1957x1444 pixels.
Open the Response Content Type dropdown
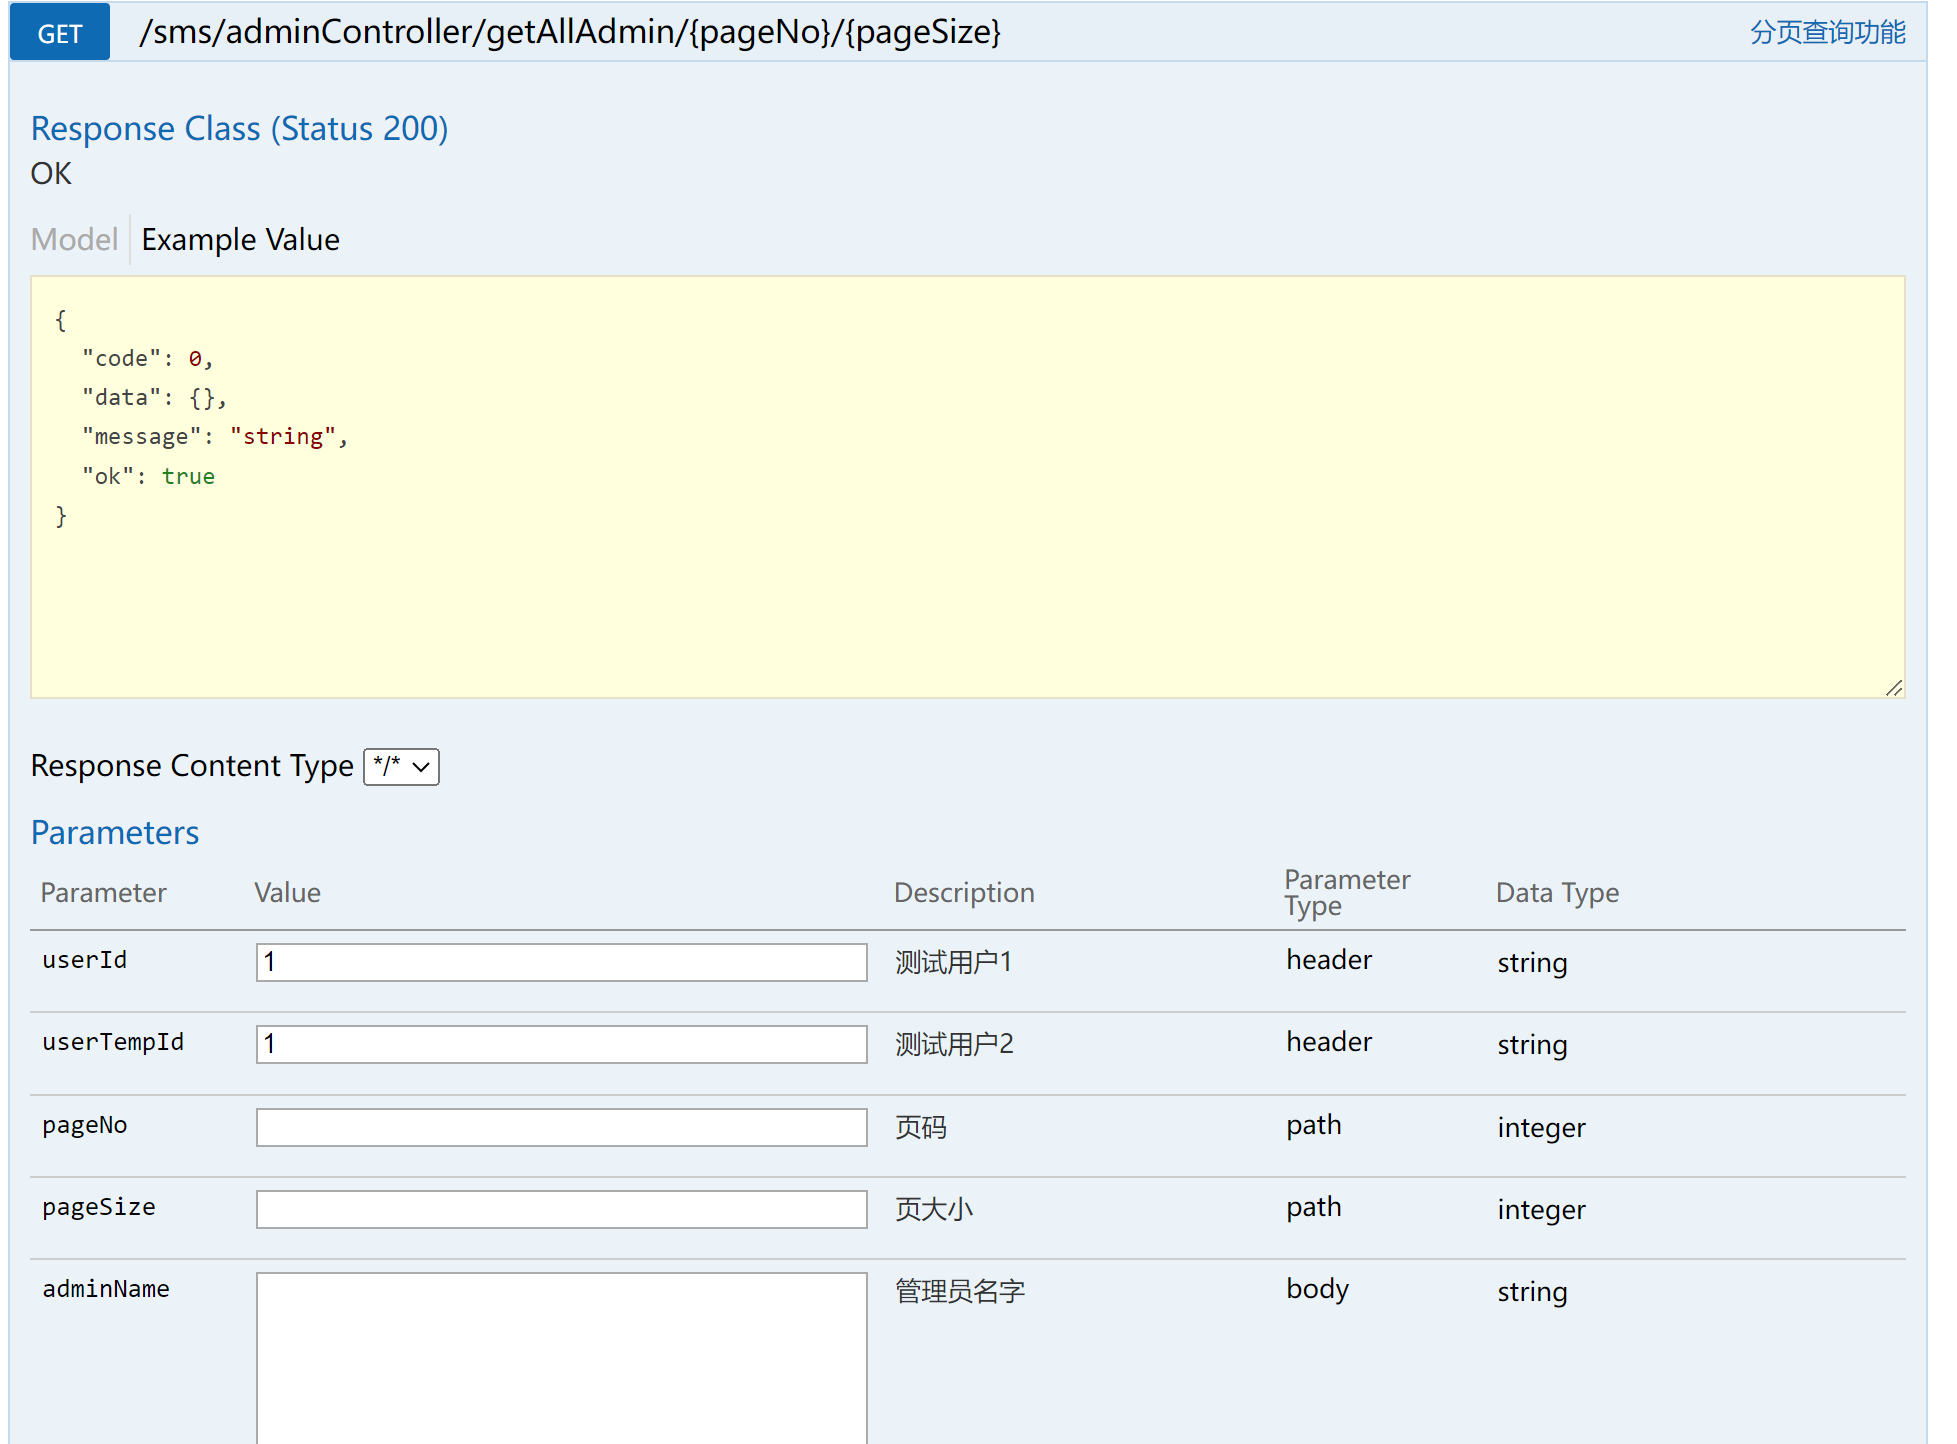tap(401, 767)
